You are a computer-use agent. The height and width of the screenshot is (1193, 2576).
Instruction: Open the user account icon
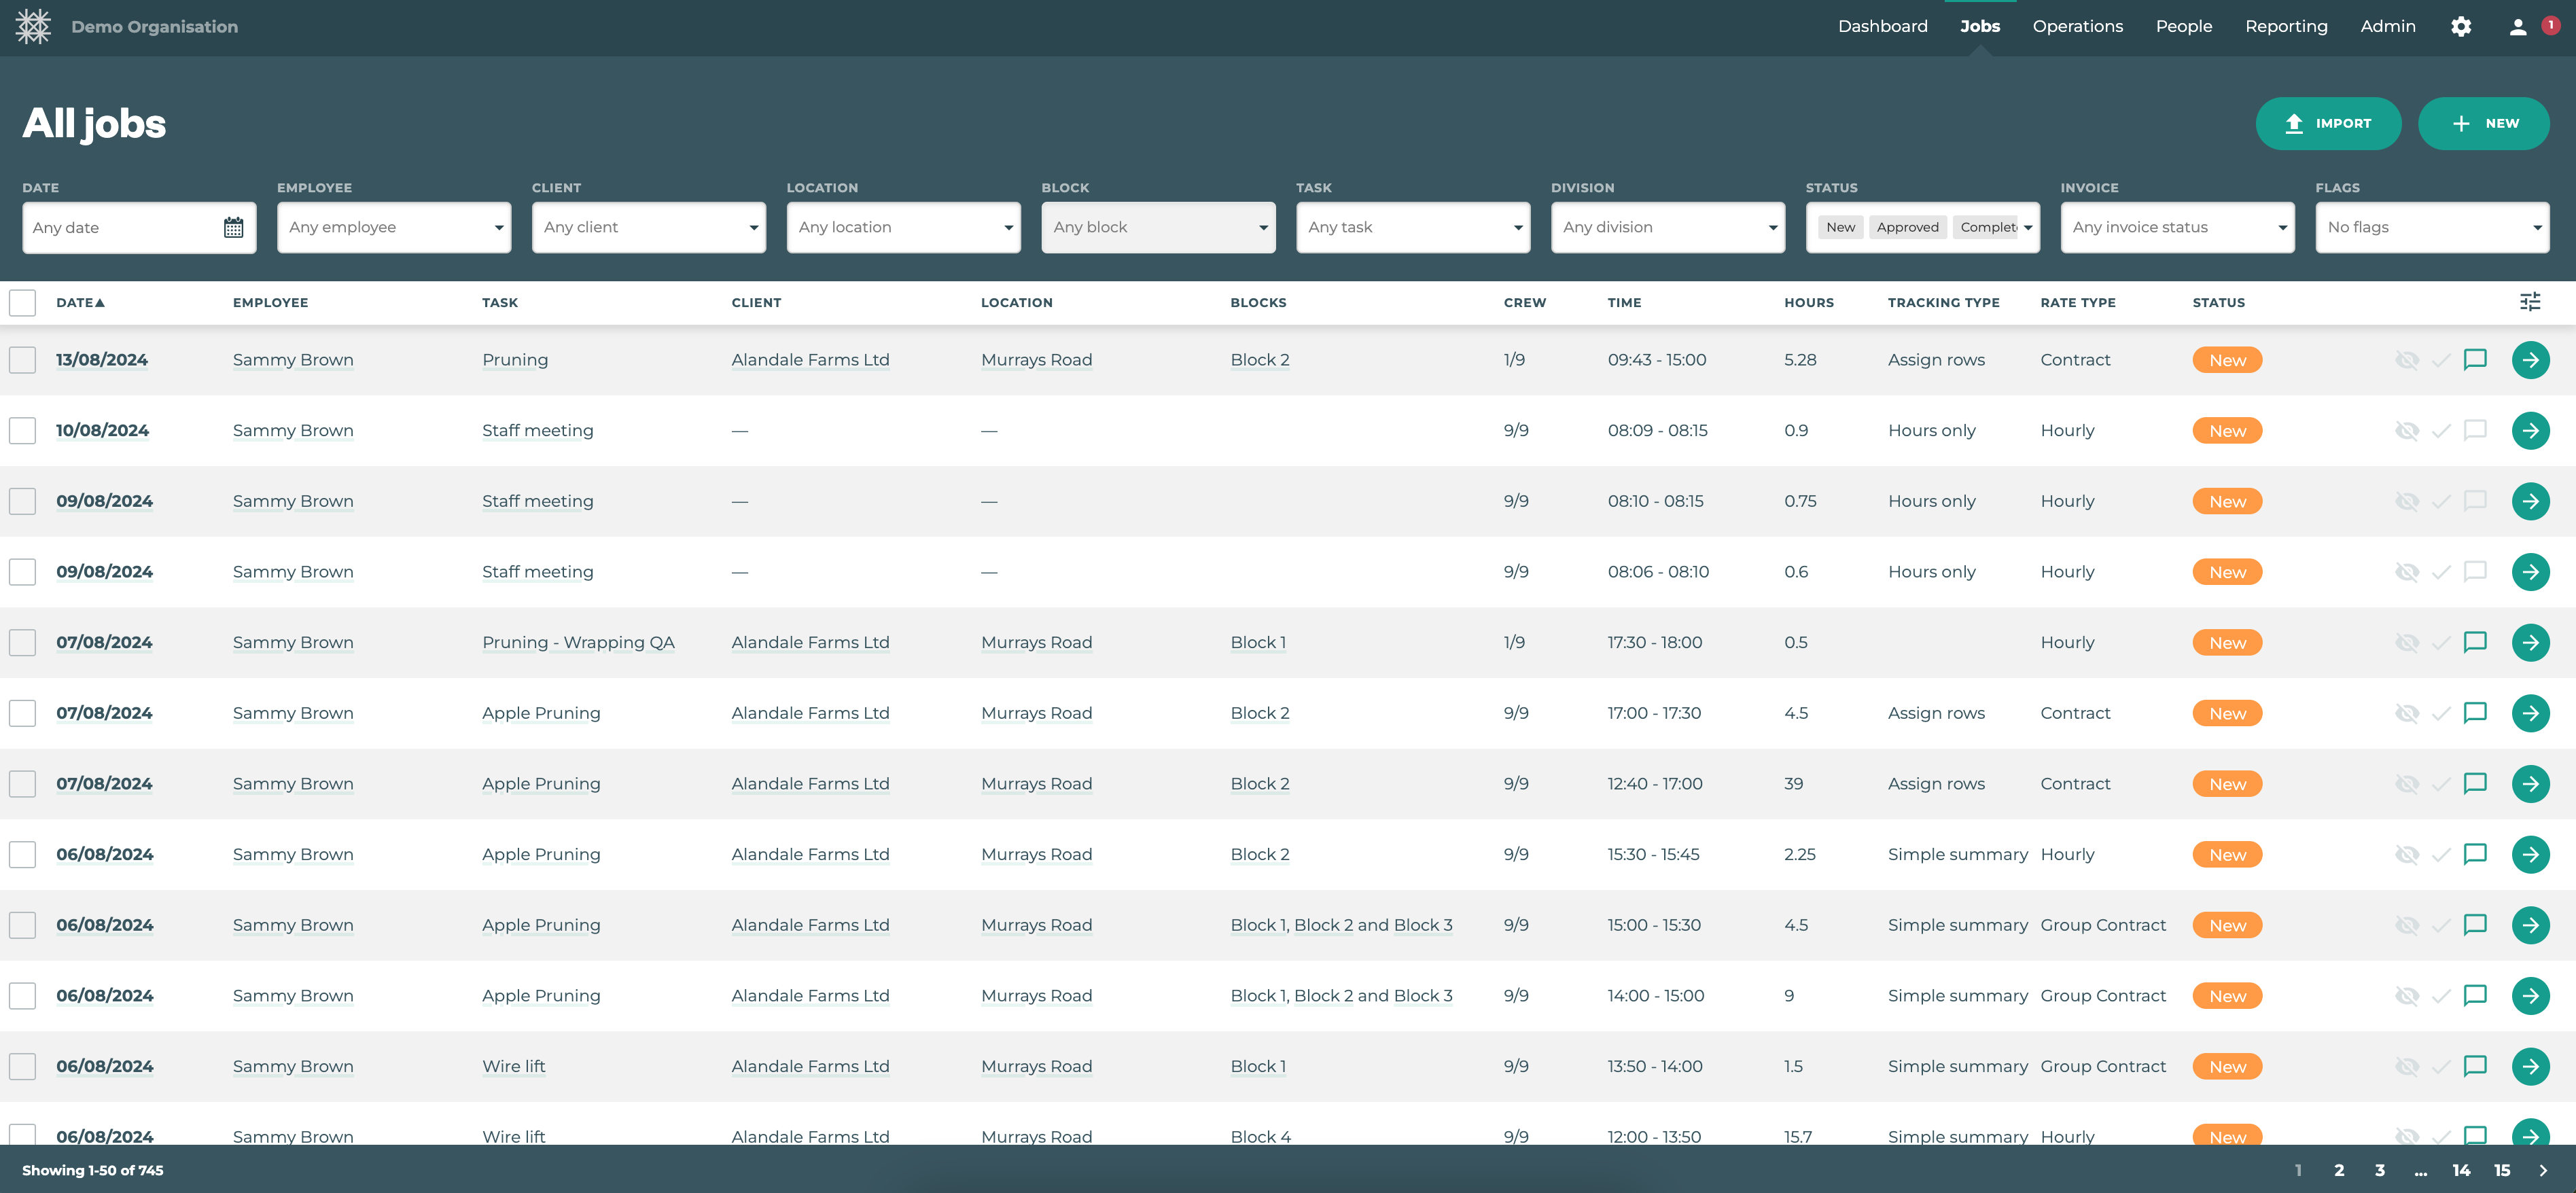[x=2516, y=26]
